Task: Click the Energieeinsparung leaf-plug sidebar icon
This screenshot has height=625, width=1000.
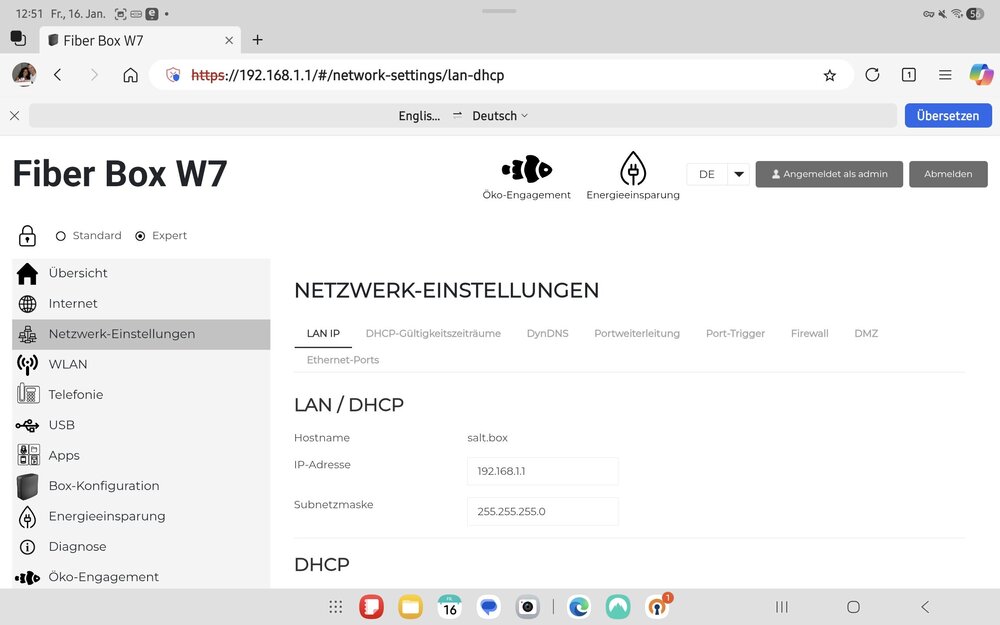Action: pyautogui.click(x=27, y=517)
